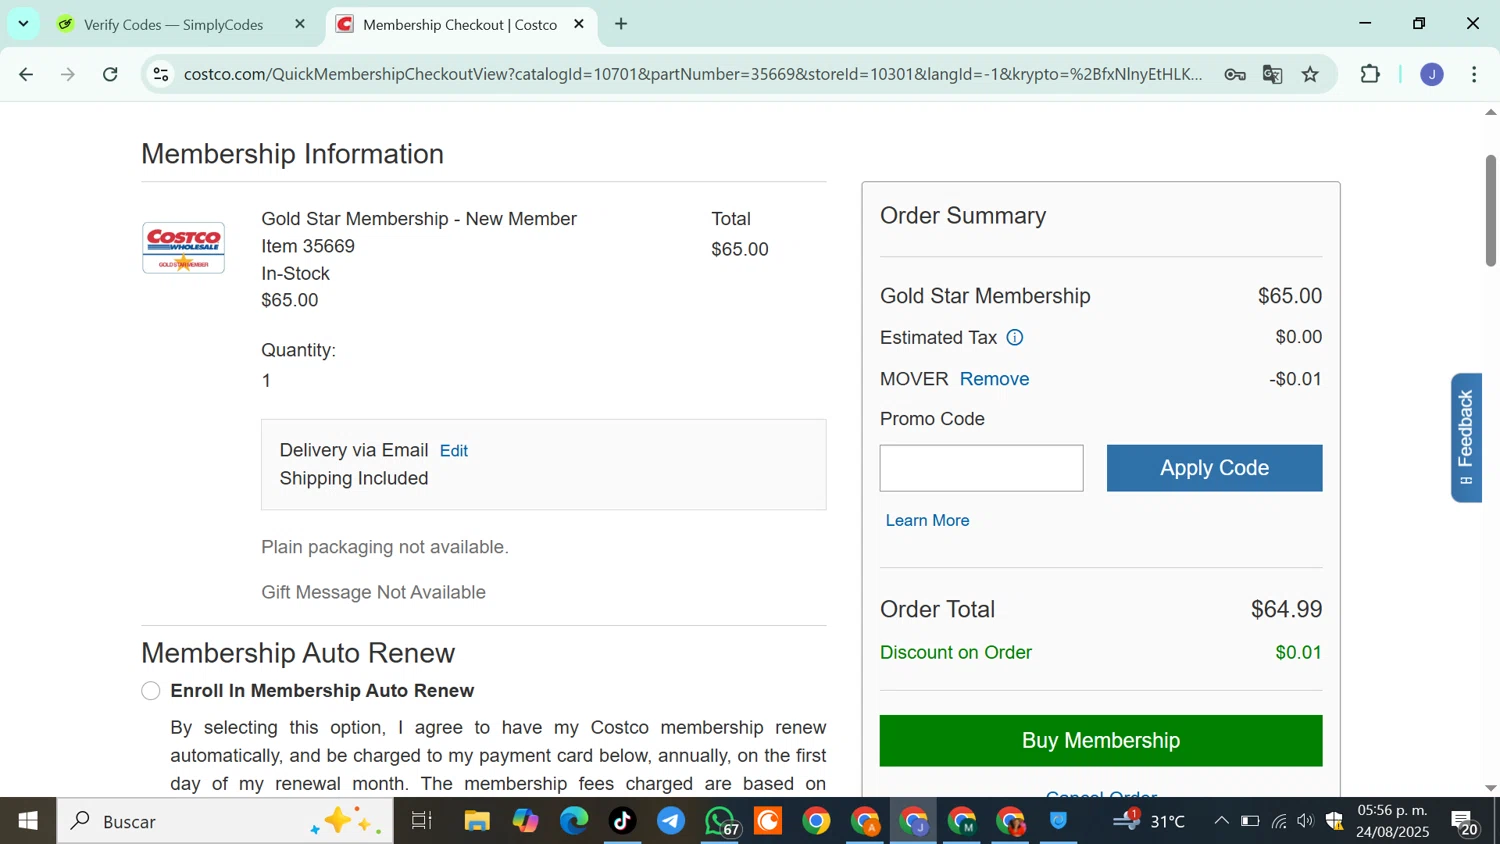Click the Discount on Order label
Screen dimensions: 1500x844
956,652
